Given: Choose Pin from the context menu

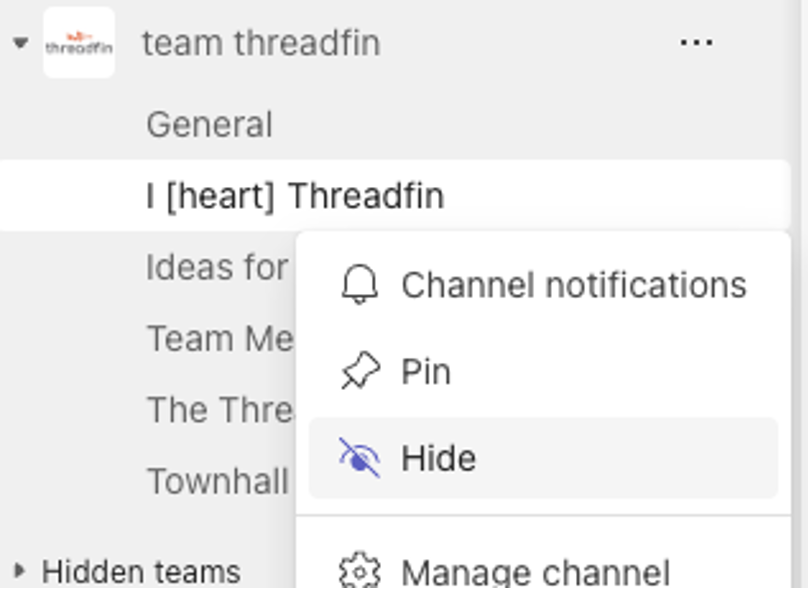Looking at the screenshot, I should click(x=543, y=371).
